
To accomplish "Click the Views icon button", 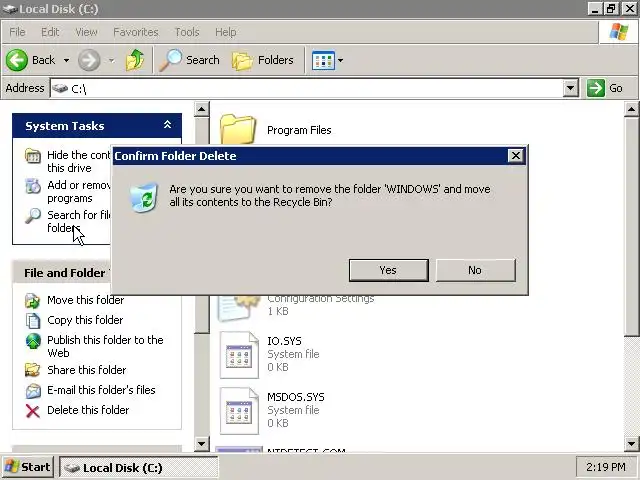I will [x=323, y=60].
